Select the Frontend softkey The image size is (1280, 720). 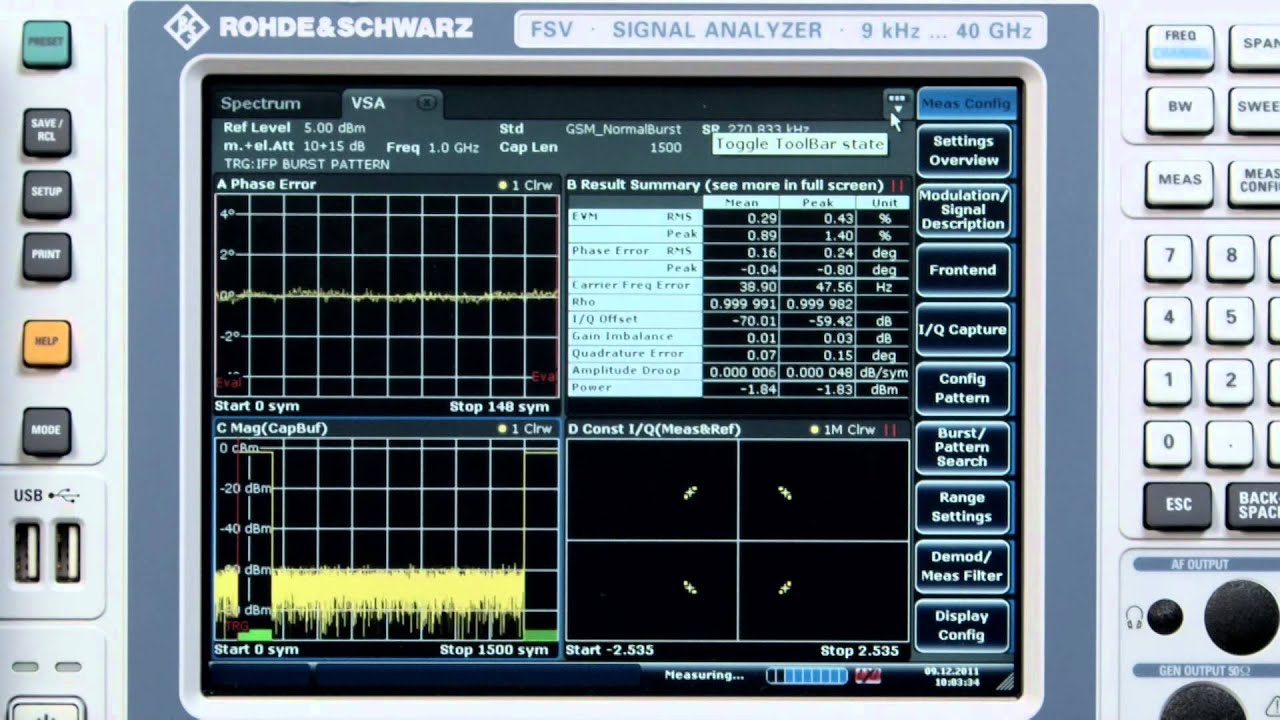click(963, 270)
